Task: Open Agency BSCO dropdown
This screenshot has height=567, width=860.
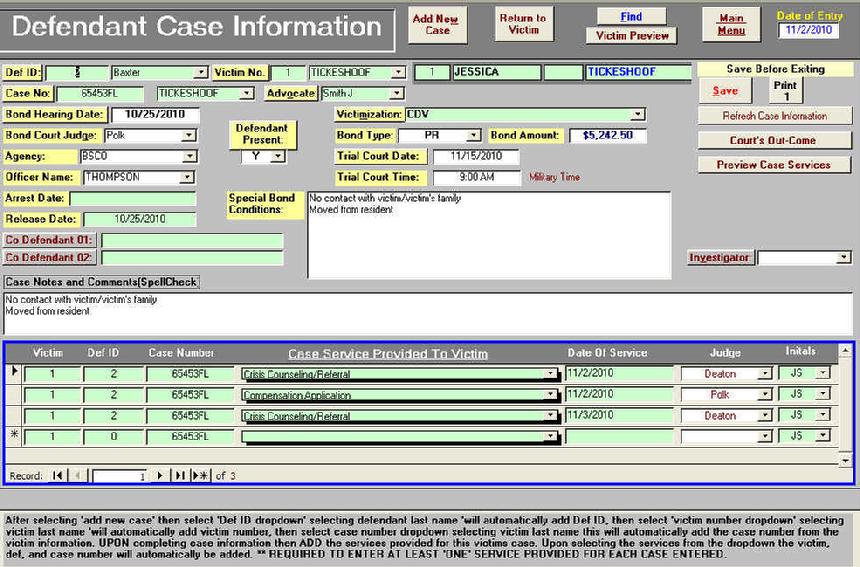Action: point(189,156)
